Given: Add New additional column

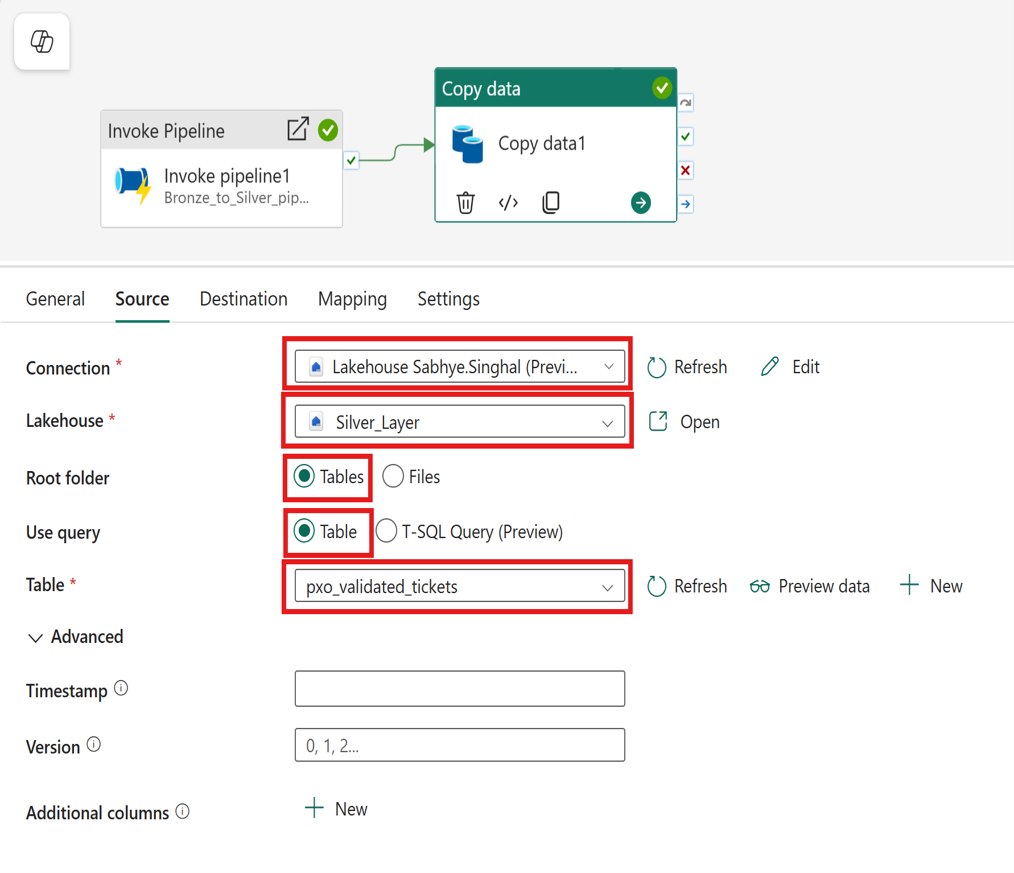Looking at the screenshot, I should [x=336, y=809].
